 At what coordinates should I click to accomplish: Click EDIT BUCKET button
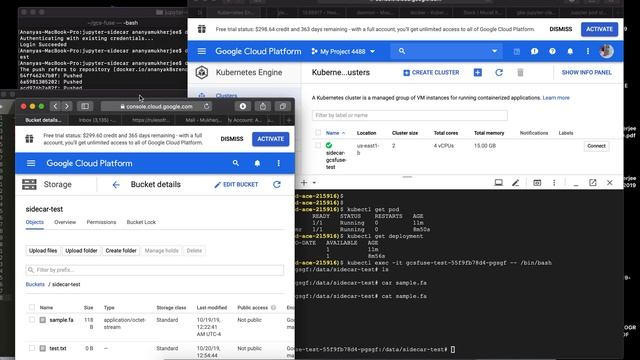pos(236,184)
